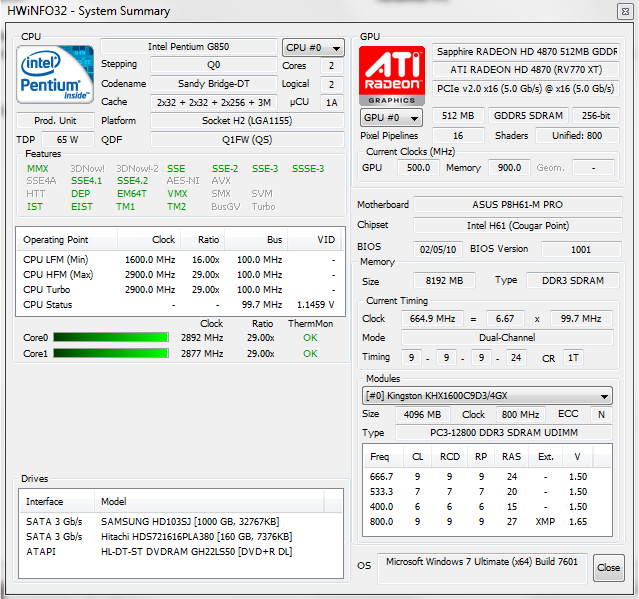Close the HWiNFO32 window with the title bar X
Viewport: 639px width, 599px height.
coord(625,11)
